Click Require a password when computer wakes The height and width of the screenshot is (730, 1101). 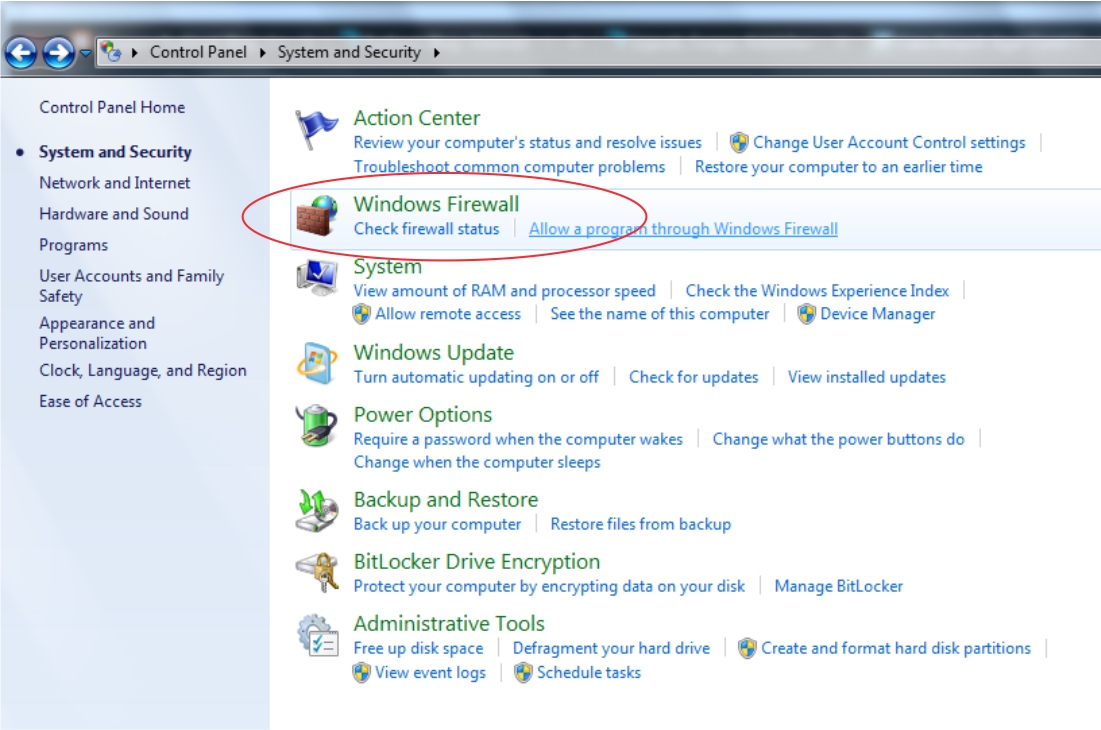518,439
